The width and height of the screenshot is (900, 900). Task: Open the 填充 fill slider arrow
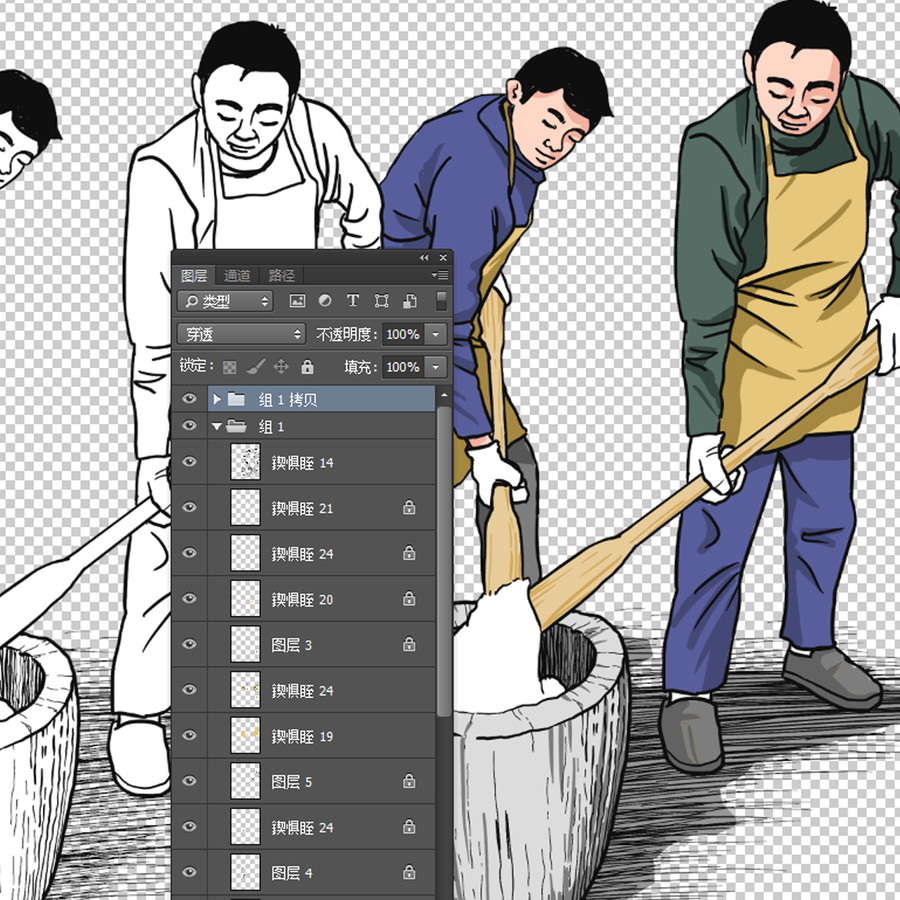pyautogui.click(x=436, y=367)
